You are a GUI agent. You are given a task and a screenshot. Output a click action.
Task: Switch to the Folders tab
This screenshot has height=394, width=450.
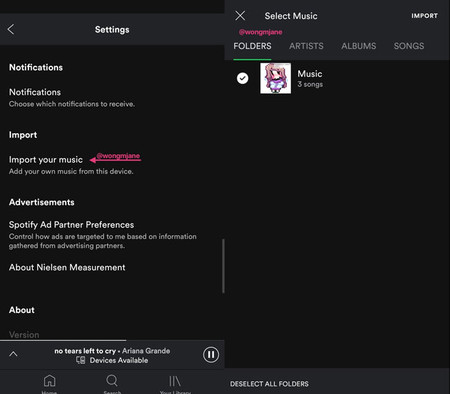tap(252, 46)
